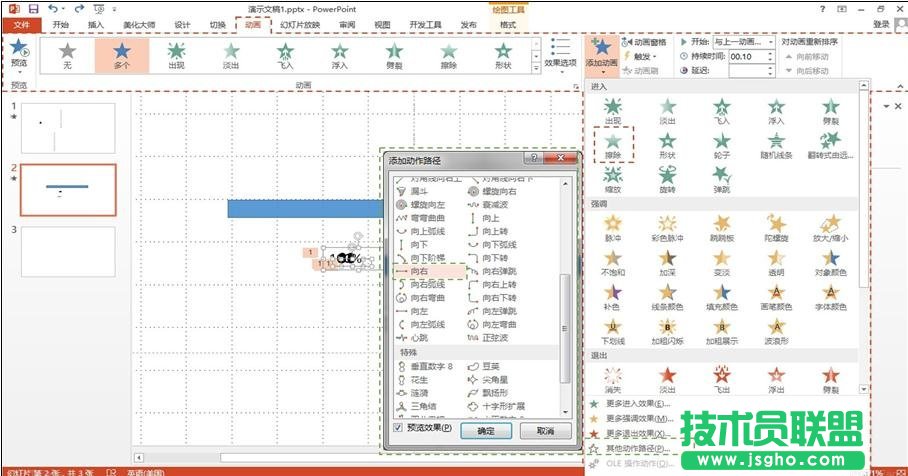The image size is (908, 476).
Task: Open the 文件 file tab
Action: click(x=21, y=25)
